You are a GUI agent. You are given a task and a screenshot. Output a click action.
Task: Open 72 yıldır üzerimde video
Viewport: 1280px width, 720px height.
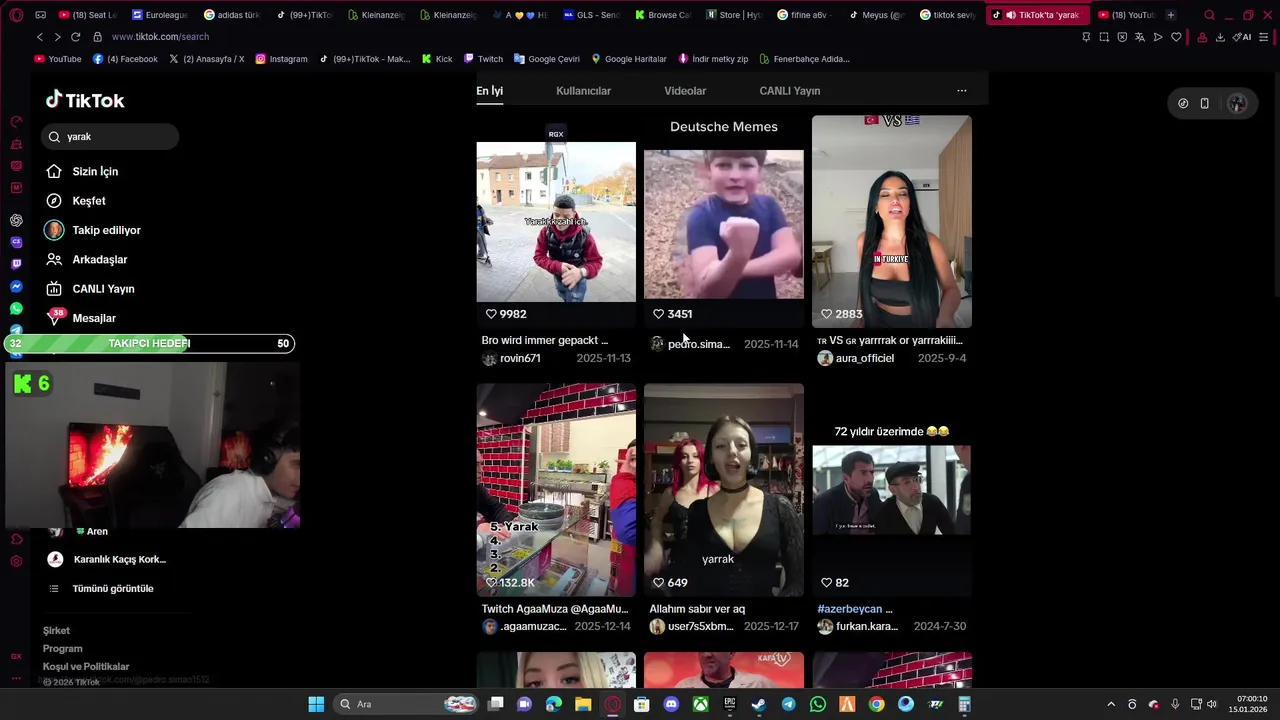[x=892, y=490]
